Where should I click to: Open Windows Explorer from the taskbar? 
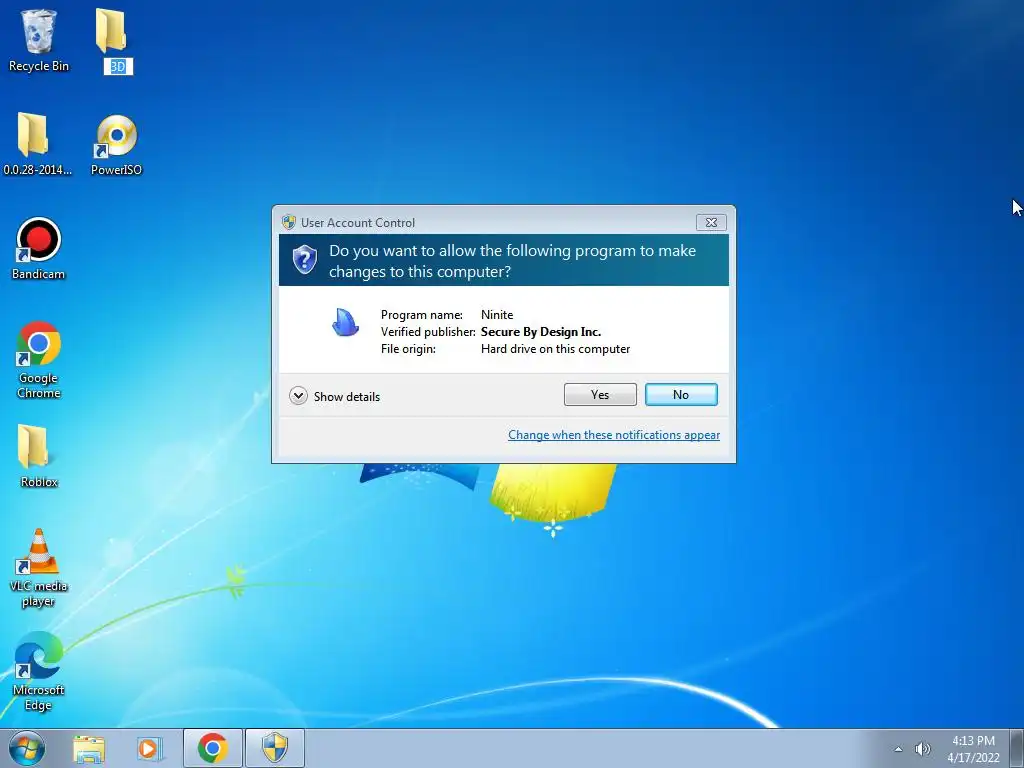coord(89,748)
